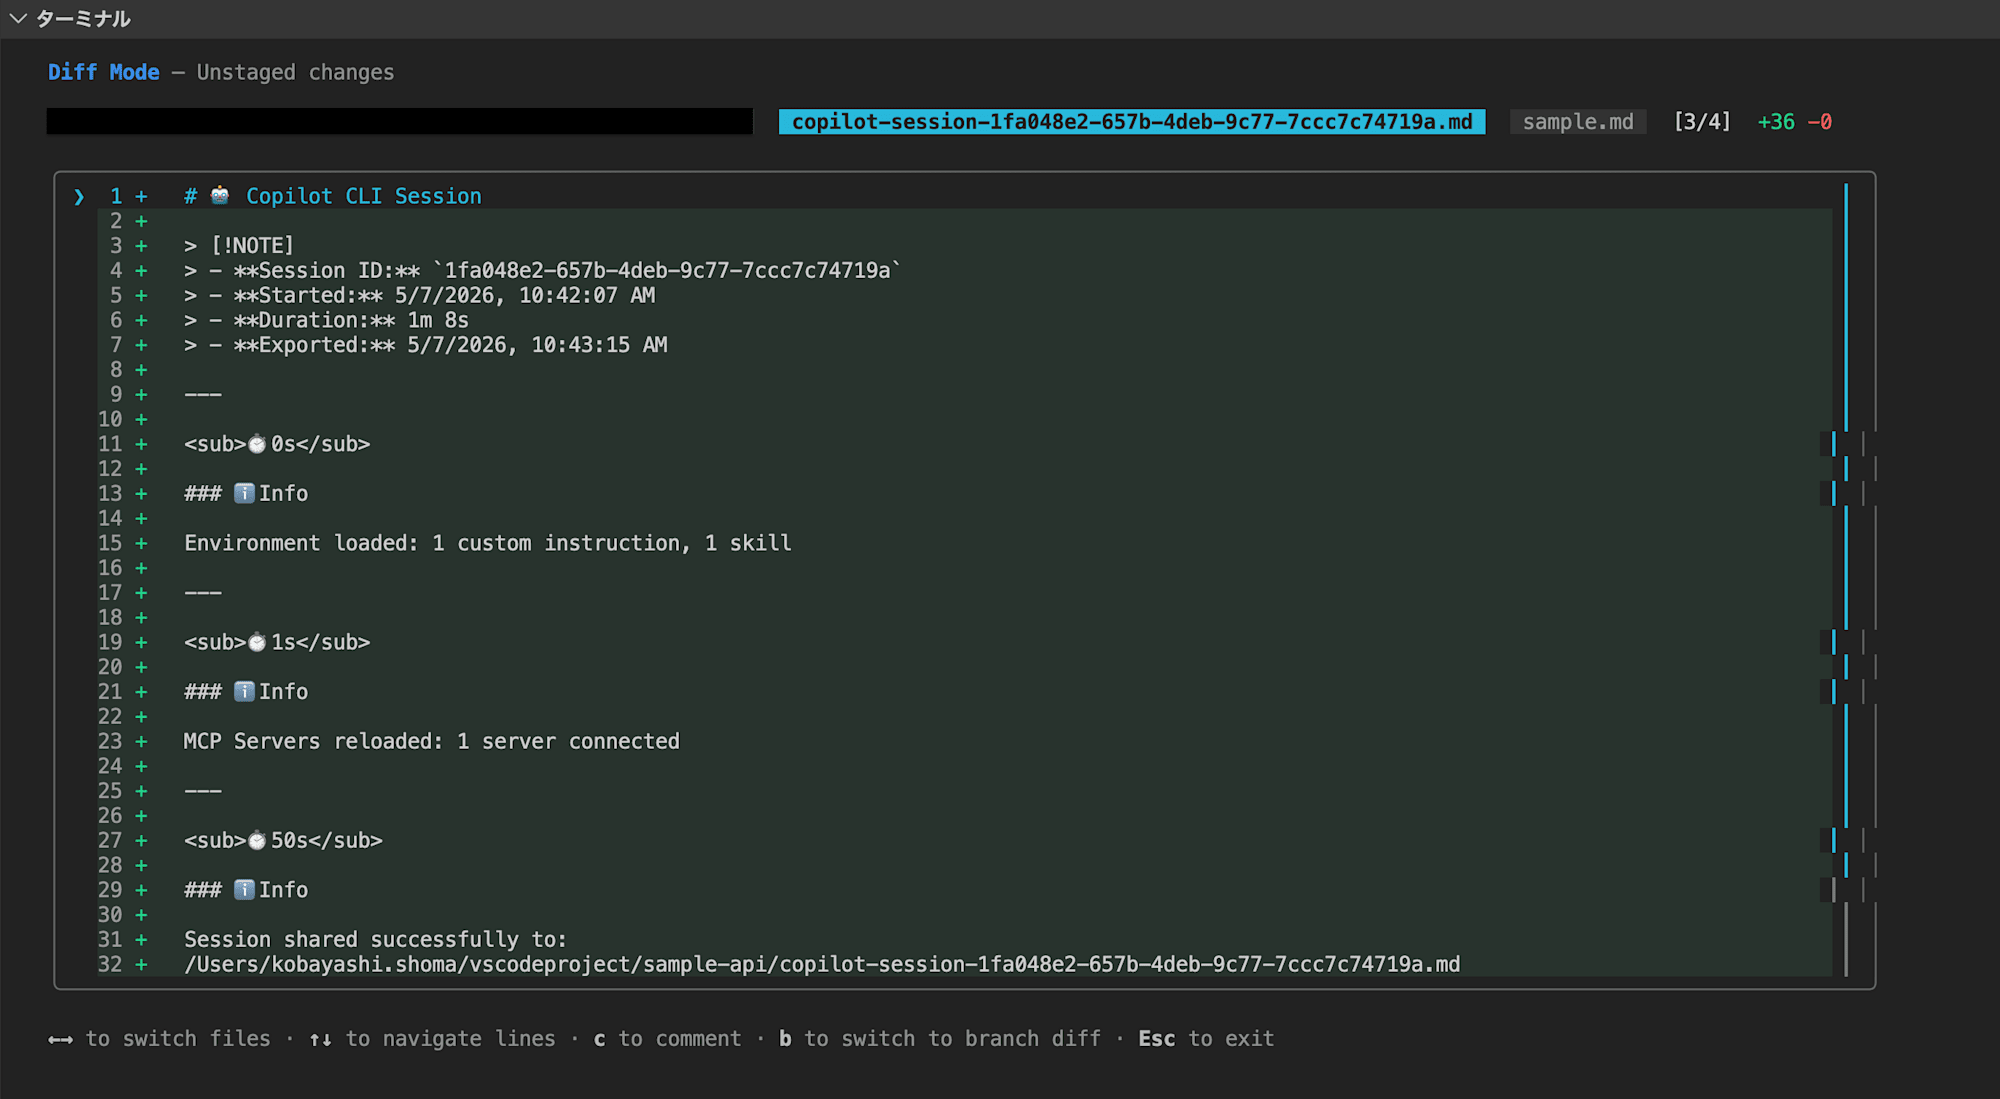Click the 'to navigate lines' hint
Image resolution: width=2000 pixels, height=1099 pixels.
point(432,1039)
